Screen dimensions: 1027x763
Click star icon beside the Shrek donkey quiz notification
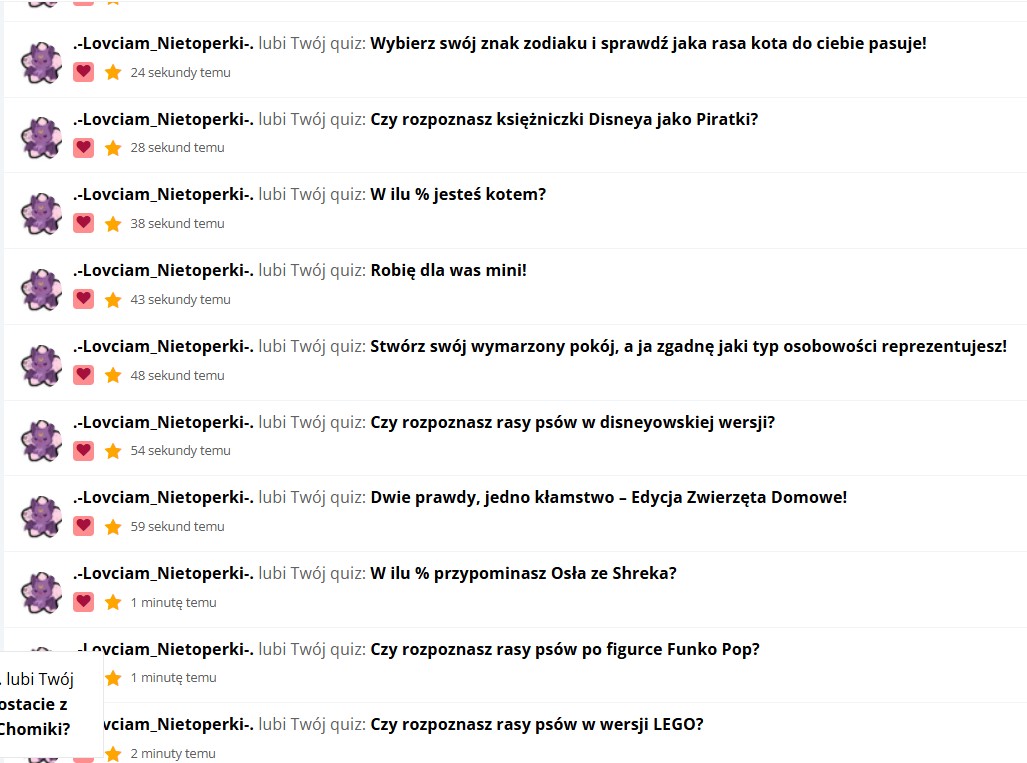click(x=113, y=602)
